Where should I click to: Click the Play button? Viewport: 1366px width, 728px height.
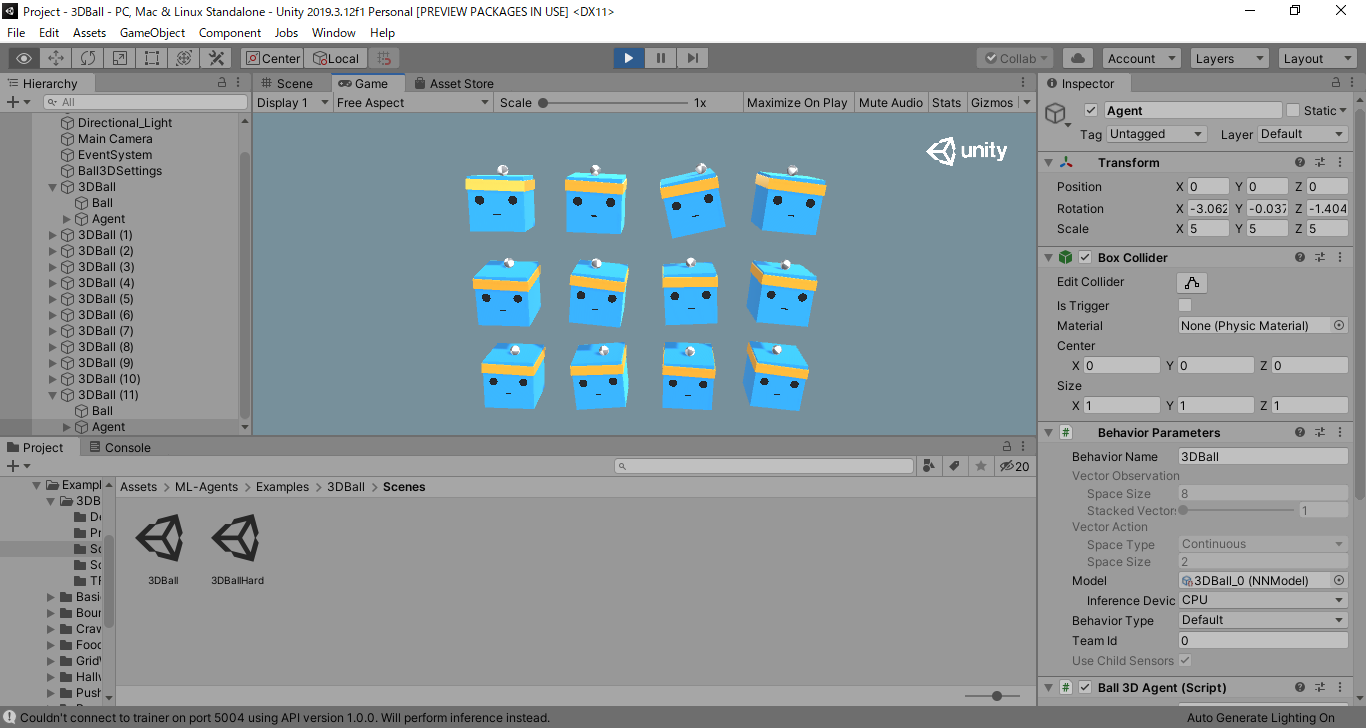tap(628, 58)
